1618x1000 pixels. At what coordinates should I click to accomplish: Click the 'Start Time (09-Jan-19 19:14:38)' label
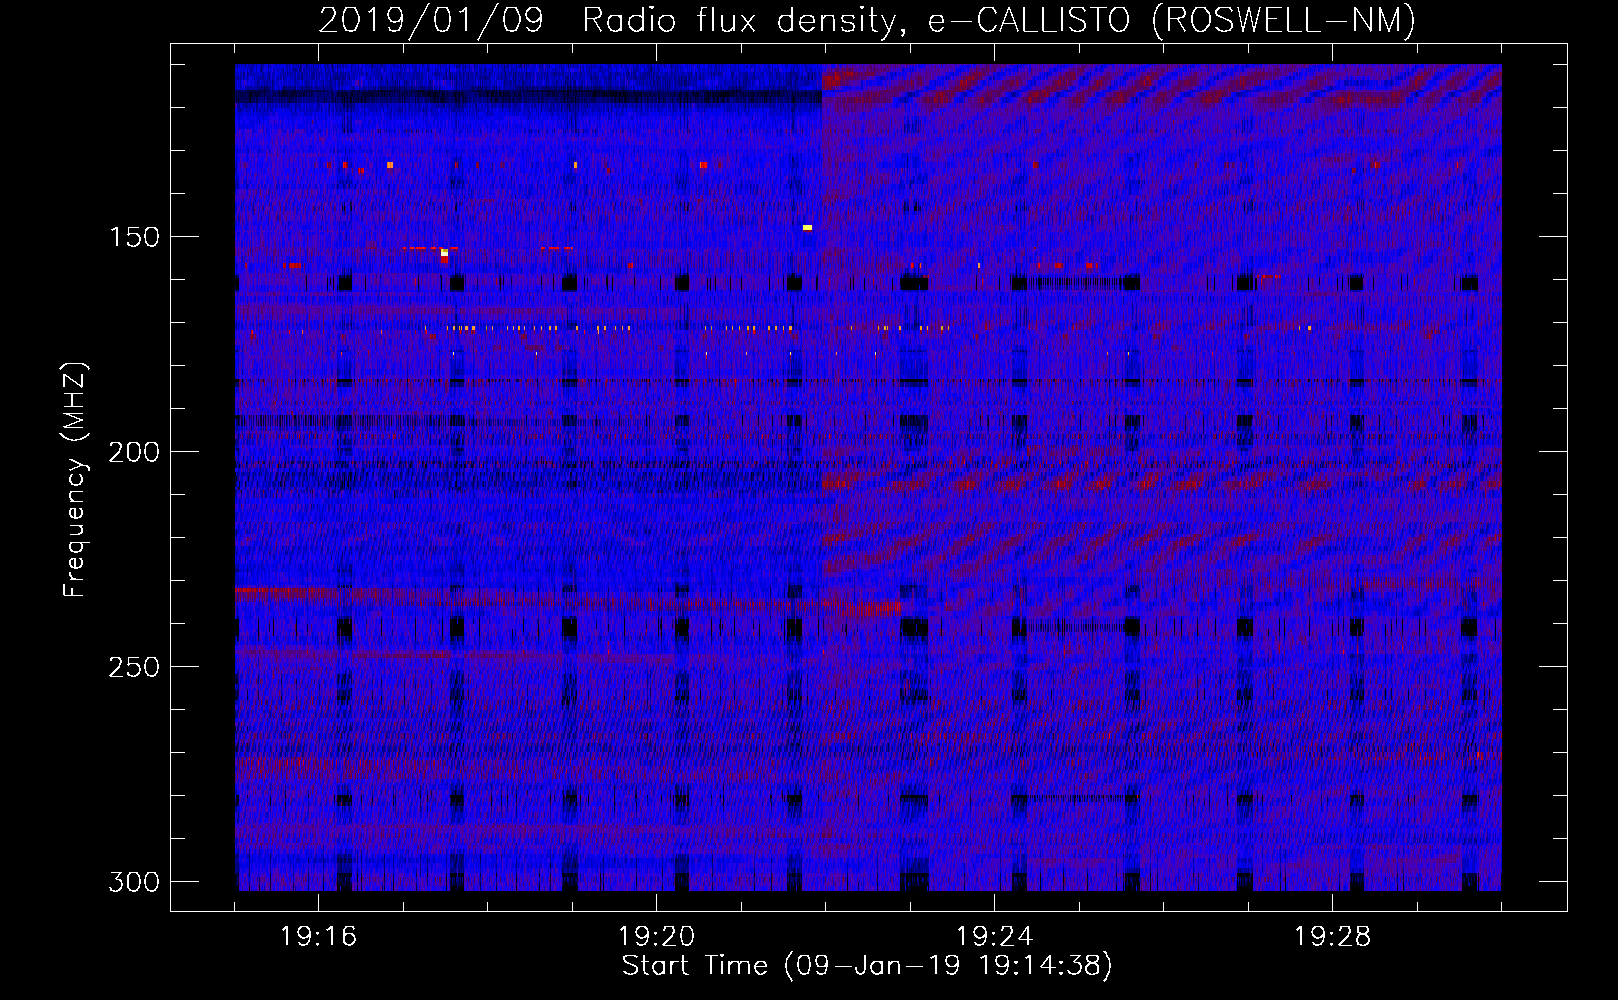point(867,966)
